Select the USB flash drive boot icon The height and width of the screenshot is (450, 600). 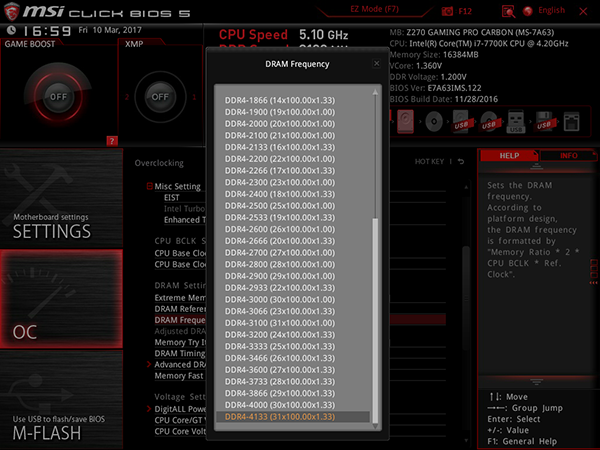click(516, 122)
